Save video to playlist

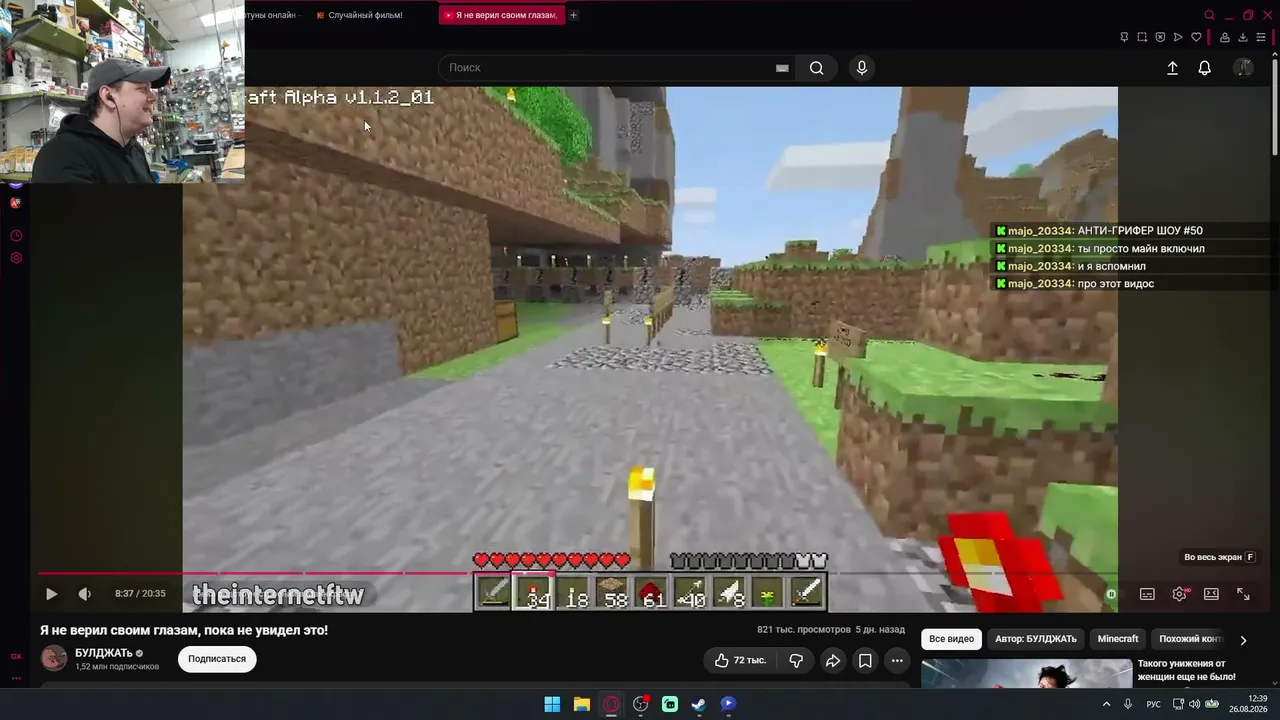pyautogui.click(x=865, y=660)
